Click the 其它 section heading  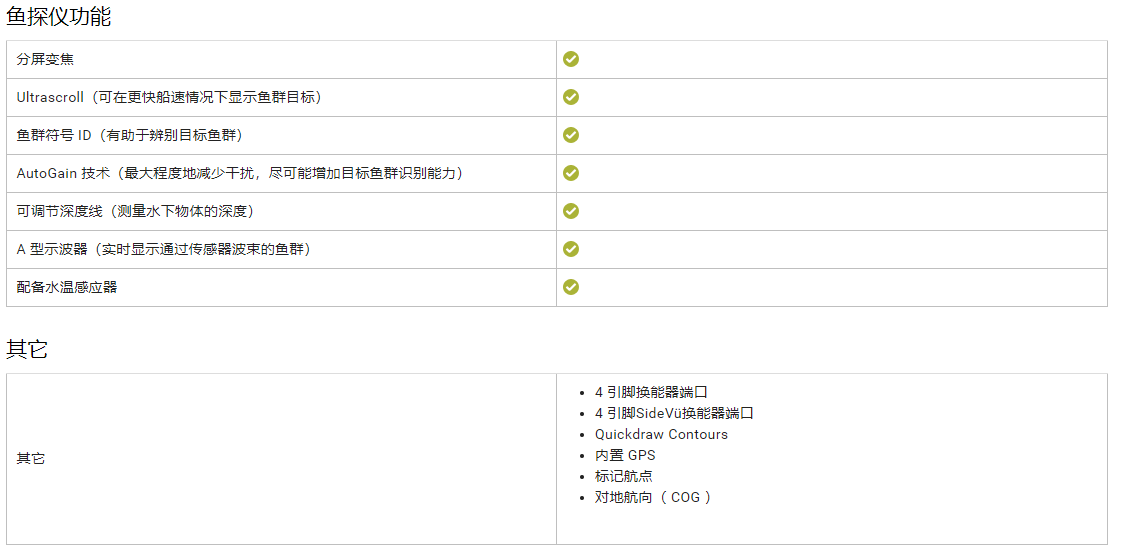point(27,349)
